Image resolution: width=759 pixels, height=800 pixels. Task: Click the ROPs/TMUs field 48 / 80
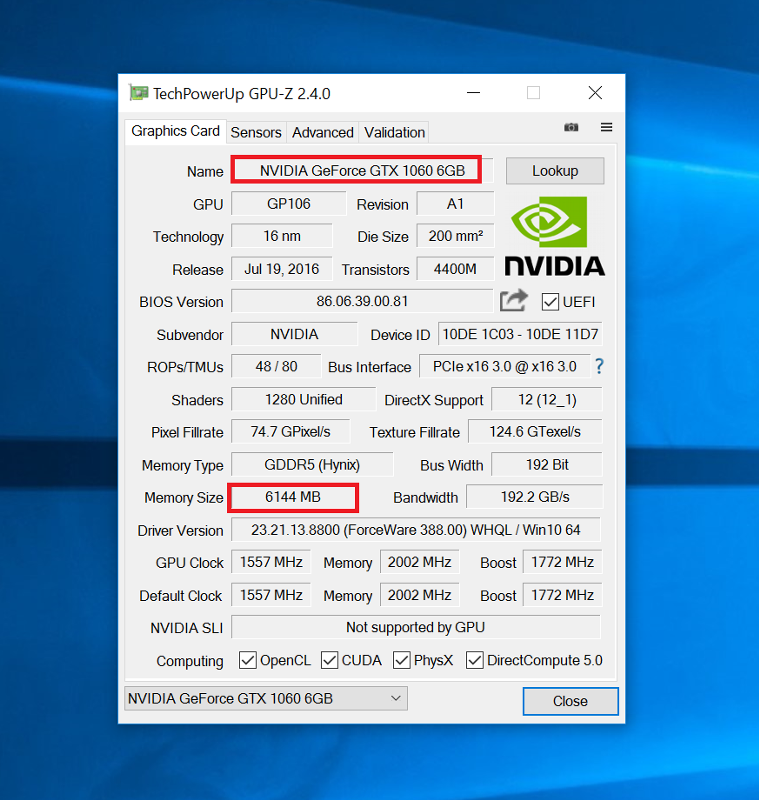coord(276,366)
